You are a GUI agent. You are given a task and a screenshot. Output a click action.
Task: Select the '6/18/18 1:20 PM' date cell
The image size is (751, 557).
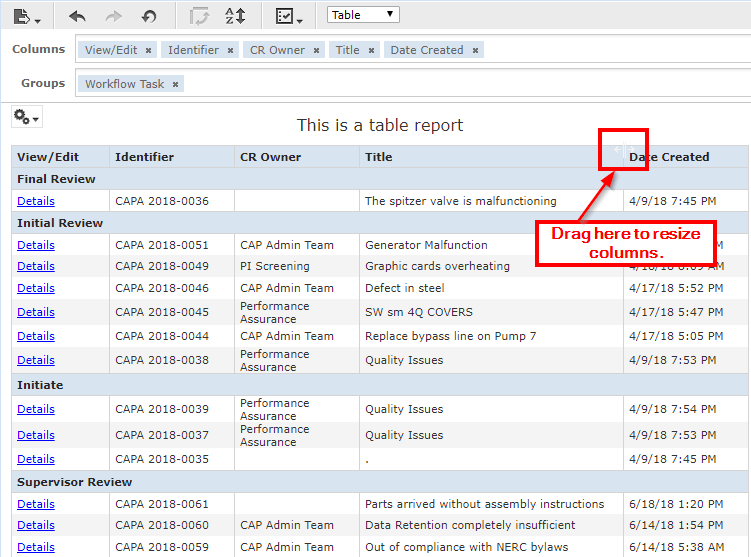685,504
